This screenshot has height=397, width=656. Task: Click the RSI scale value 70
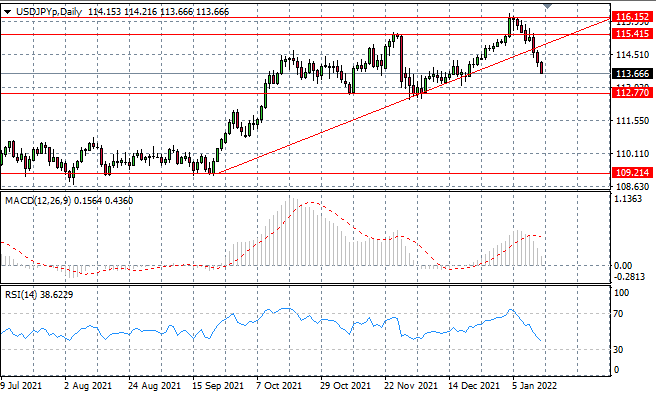pos(618,313)
